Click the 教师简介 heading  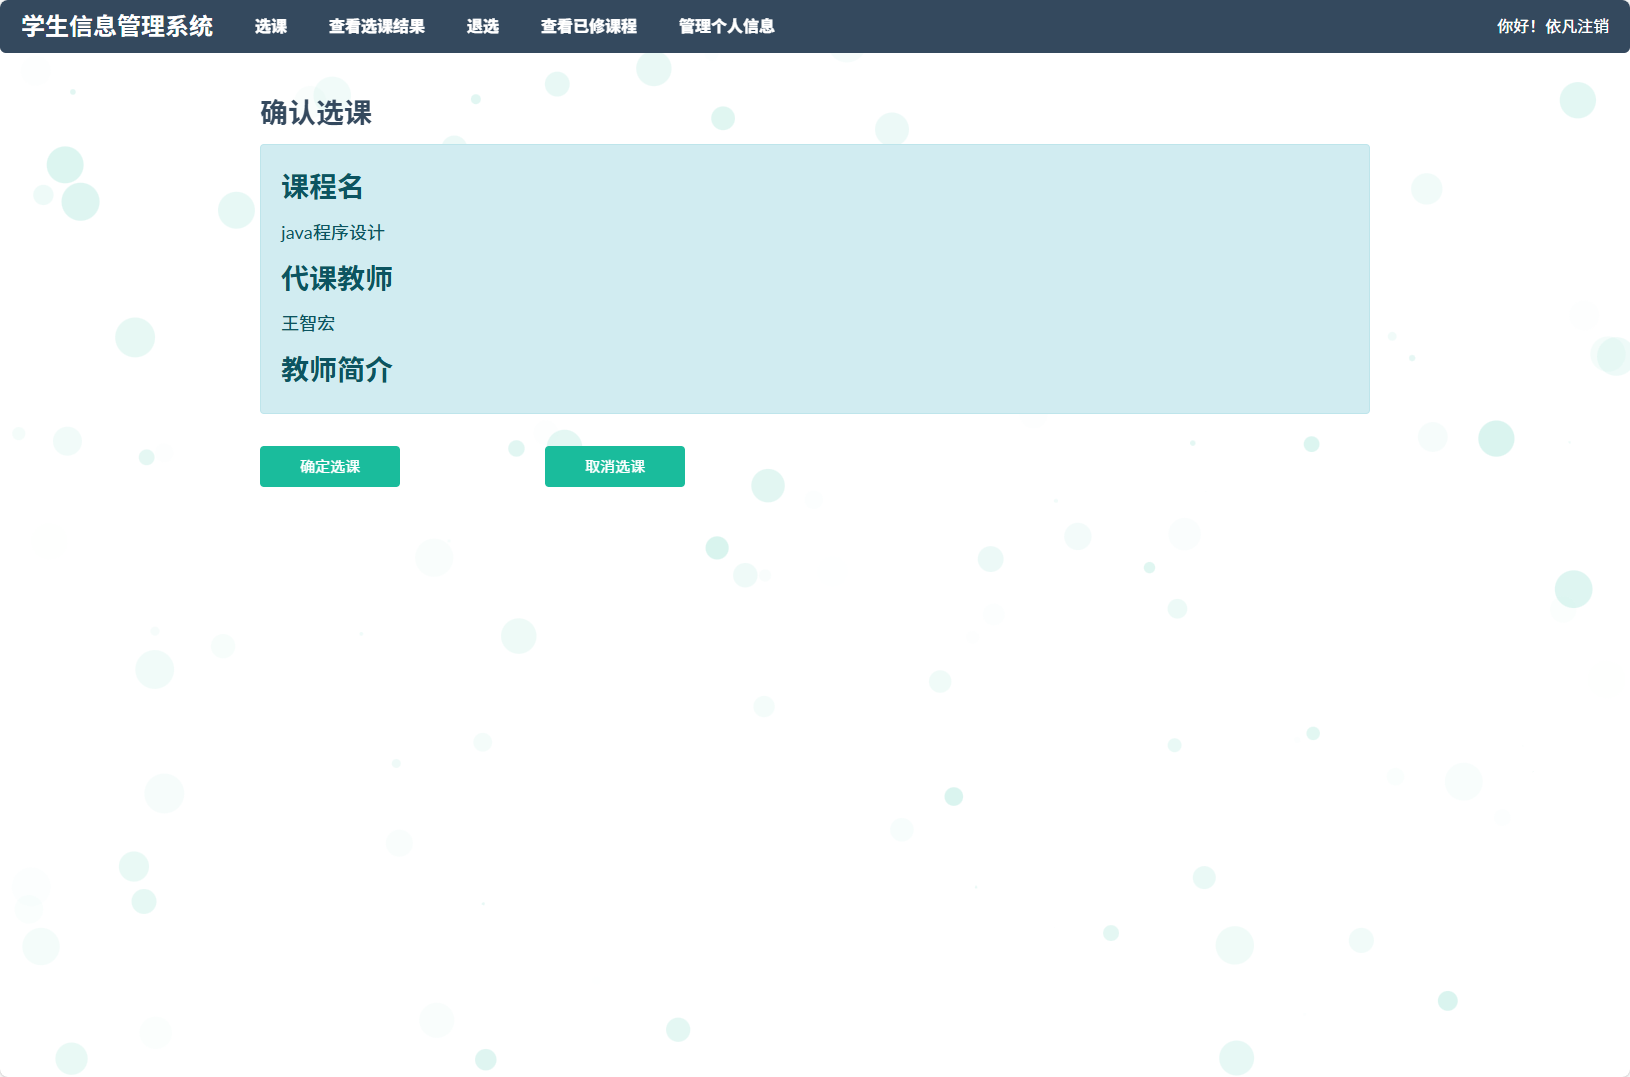336,370
